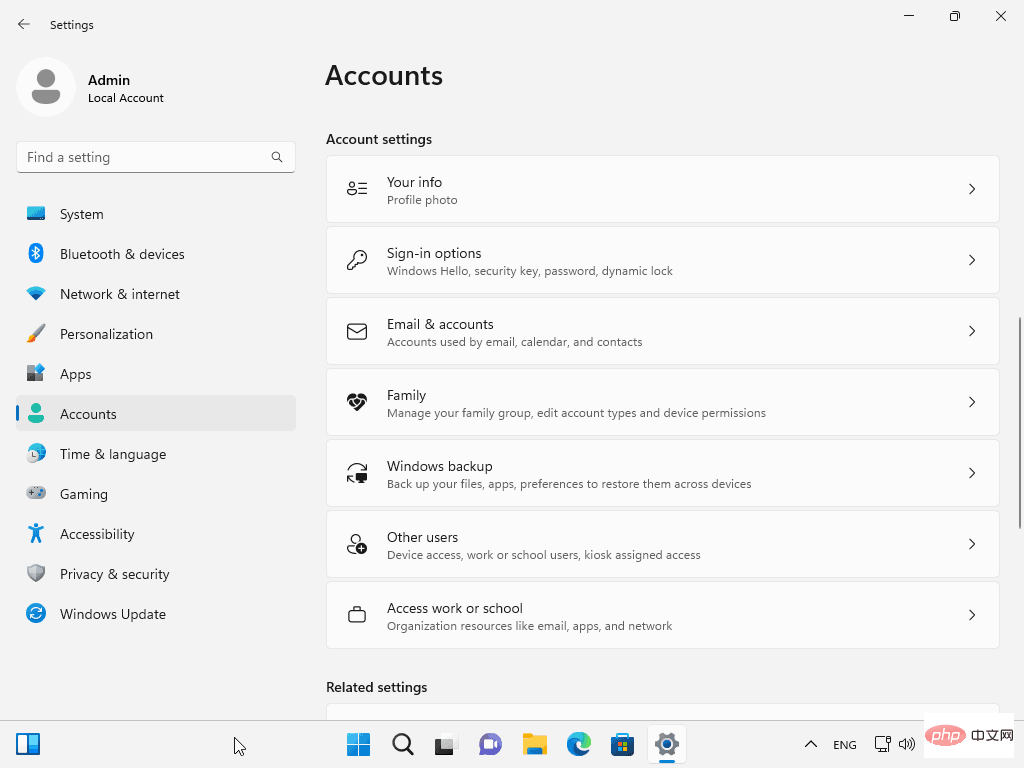Click the Sign-in options key icon

click(x=357, y=260)
